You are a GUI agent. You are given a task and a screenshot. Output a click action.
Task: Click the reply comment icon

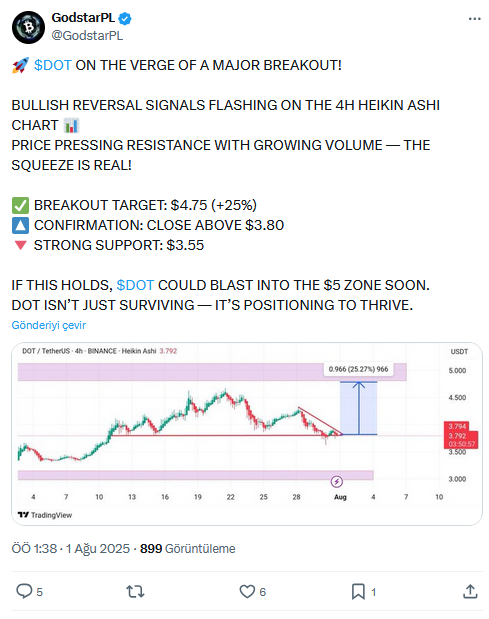24,591
